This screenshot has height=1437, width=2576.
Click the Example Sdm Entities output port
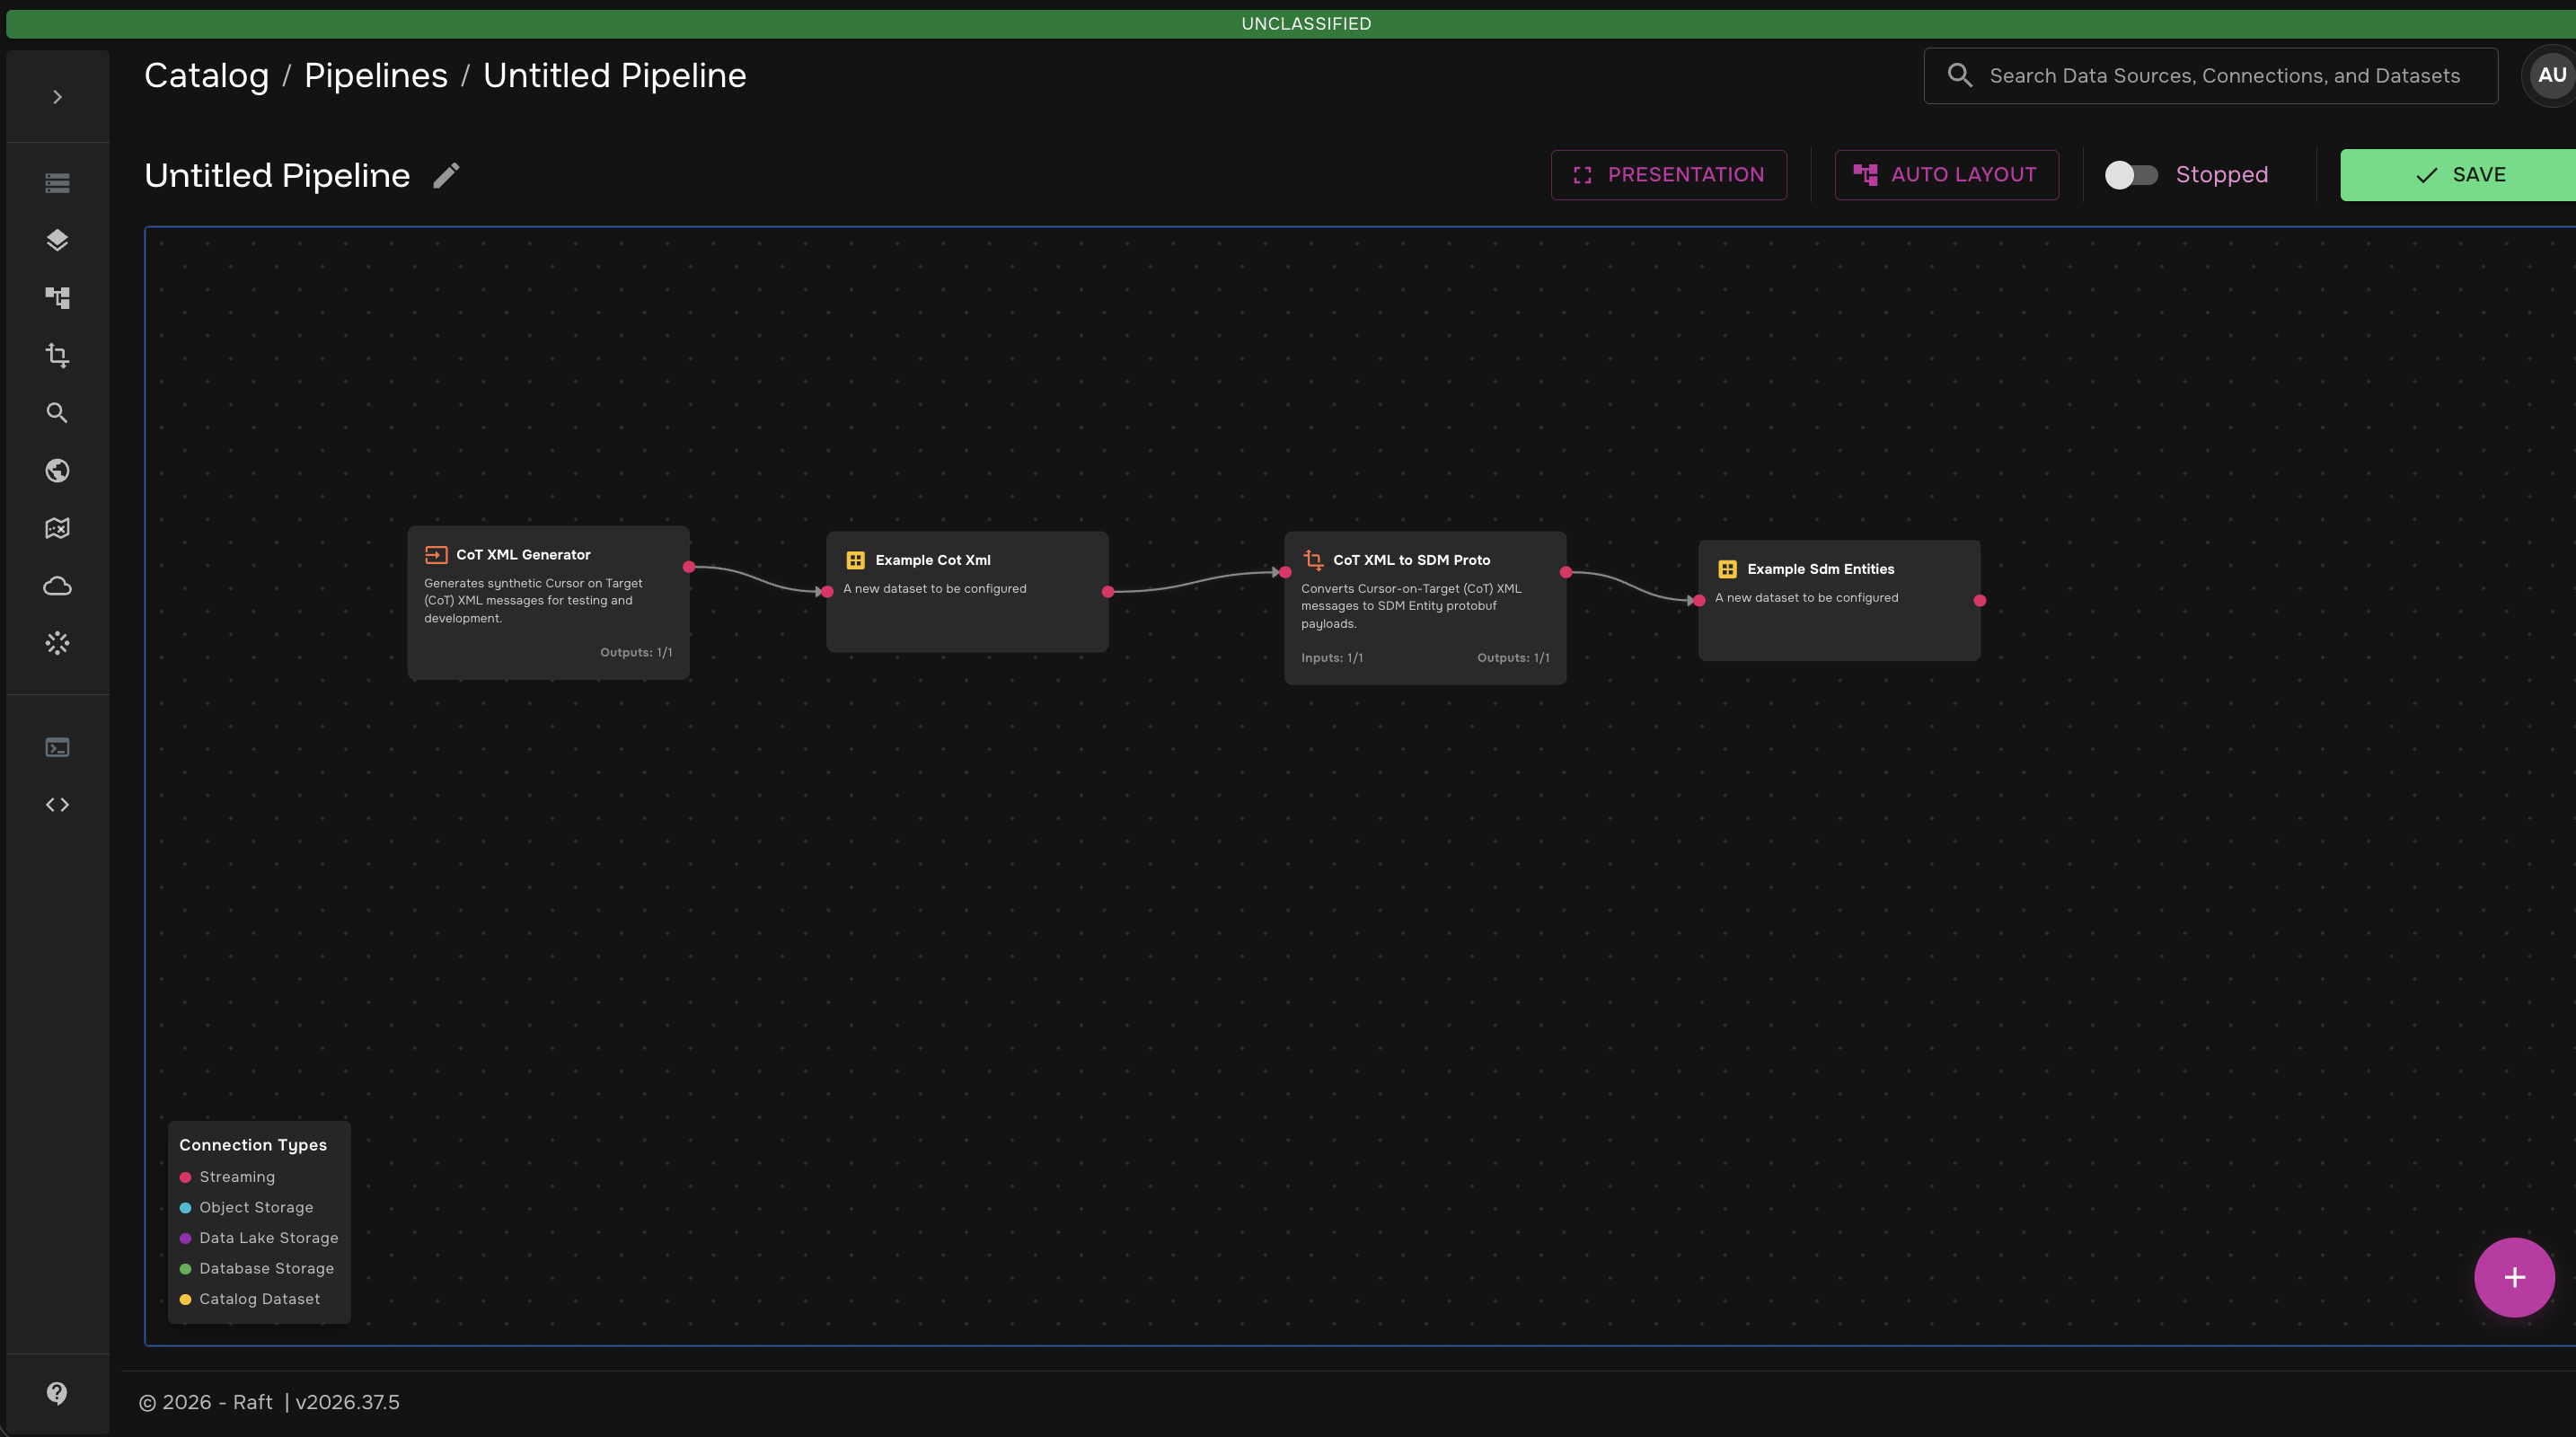click(x=1980, y=601)
